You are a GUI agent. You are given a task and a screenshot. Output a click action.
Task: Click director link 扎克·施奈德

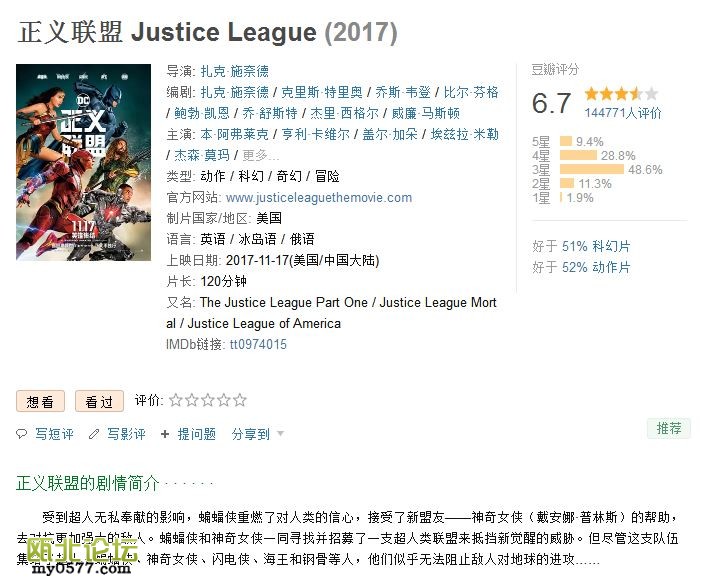point(235,71)
